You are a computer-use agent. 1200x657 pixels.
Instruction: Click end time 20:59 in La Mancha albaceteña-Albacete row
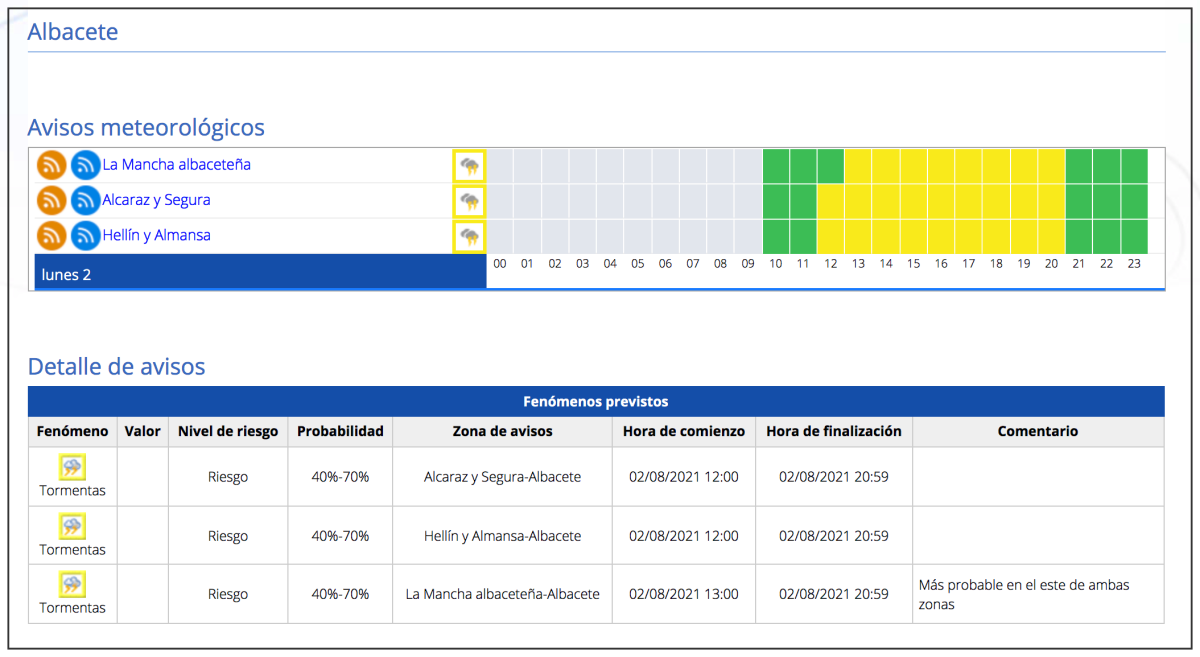pyautogui.click(x=834, y=594)
